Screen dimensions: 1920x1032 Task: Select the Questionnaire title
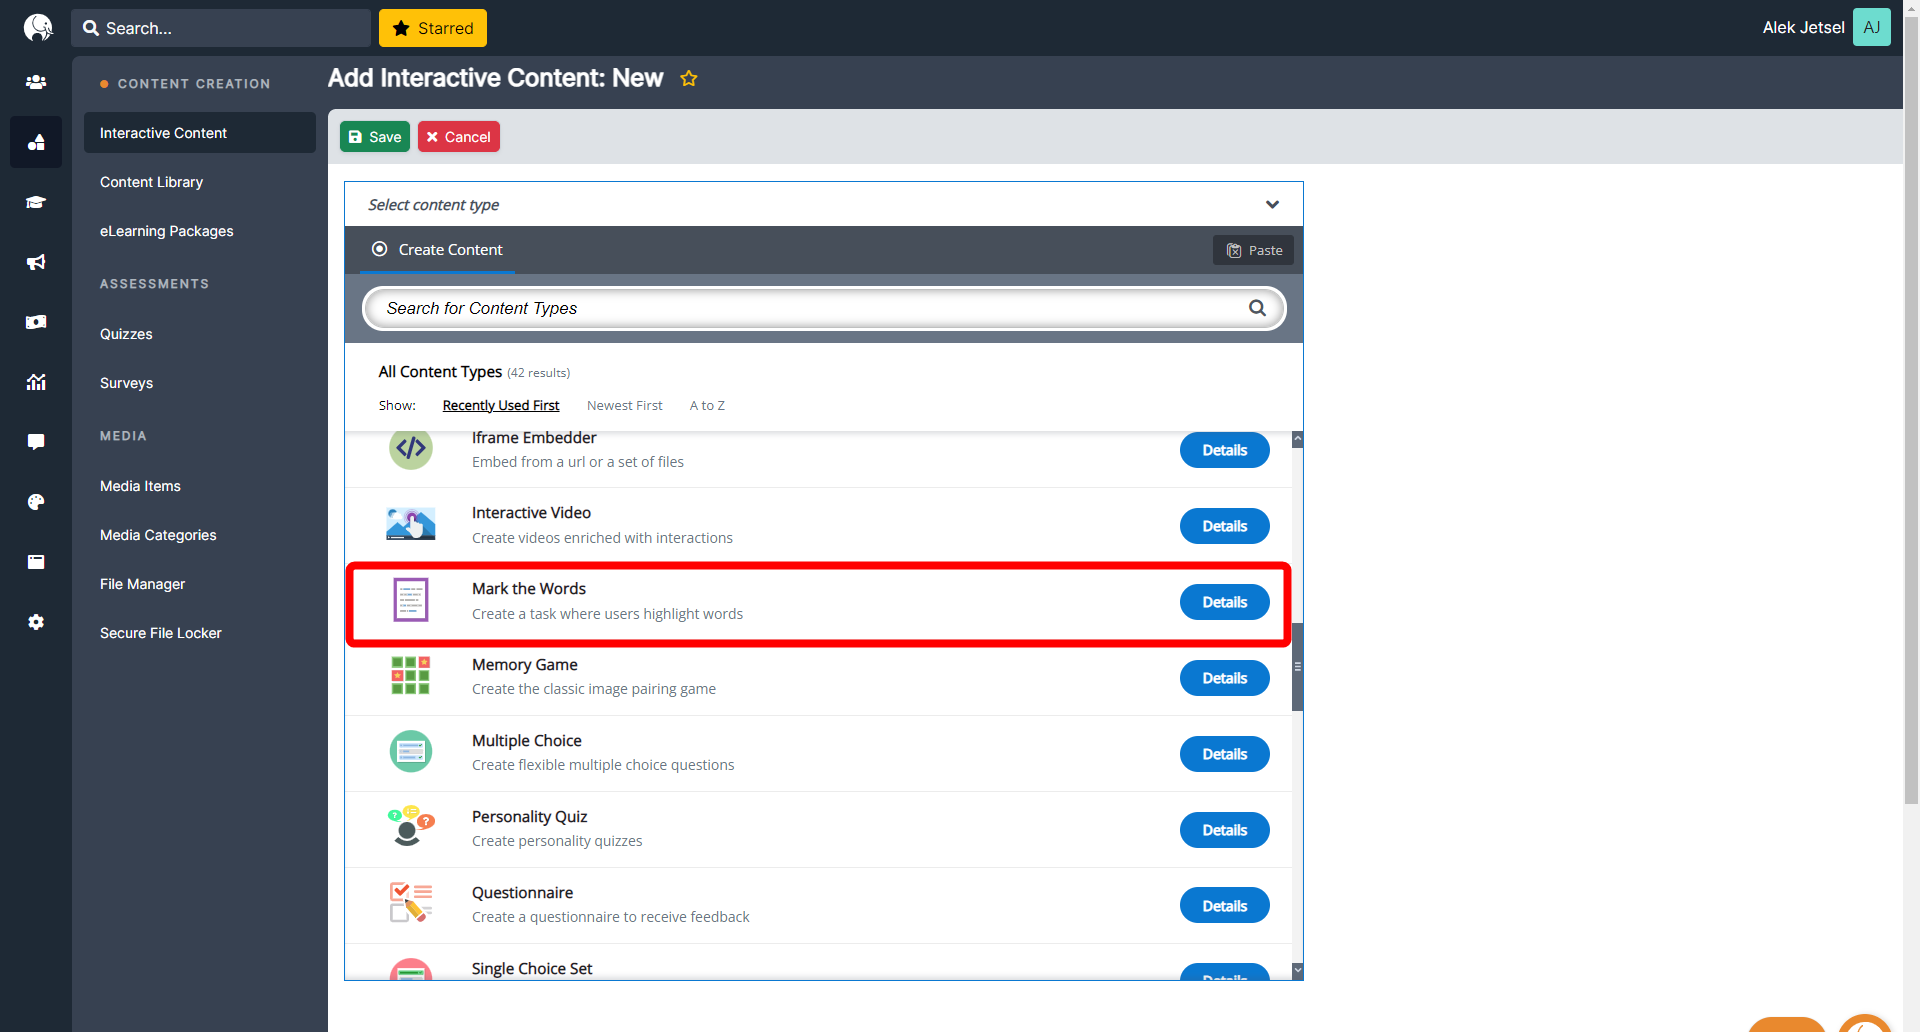pos(523,892)
